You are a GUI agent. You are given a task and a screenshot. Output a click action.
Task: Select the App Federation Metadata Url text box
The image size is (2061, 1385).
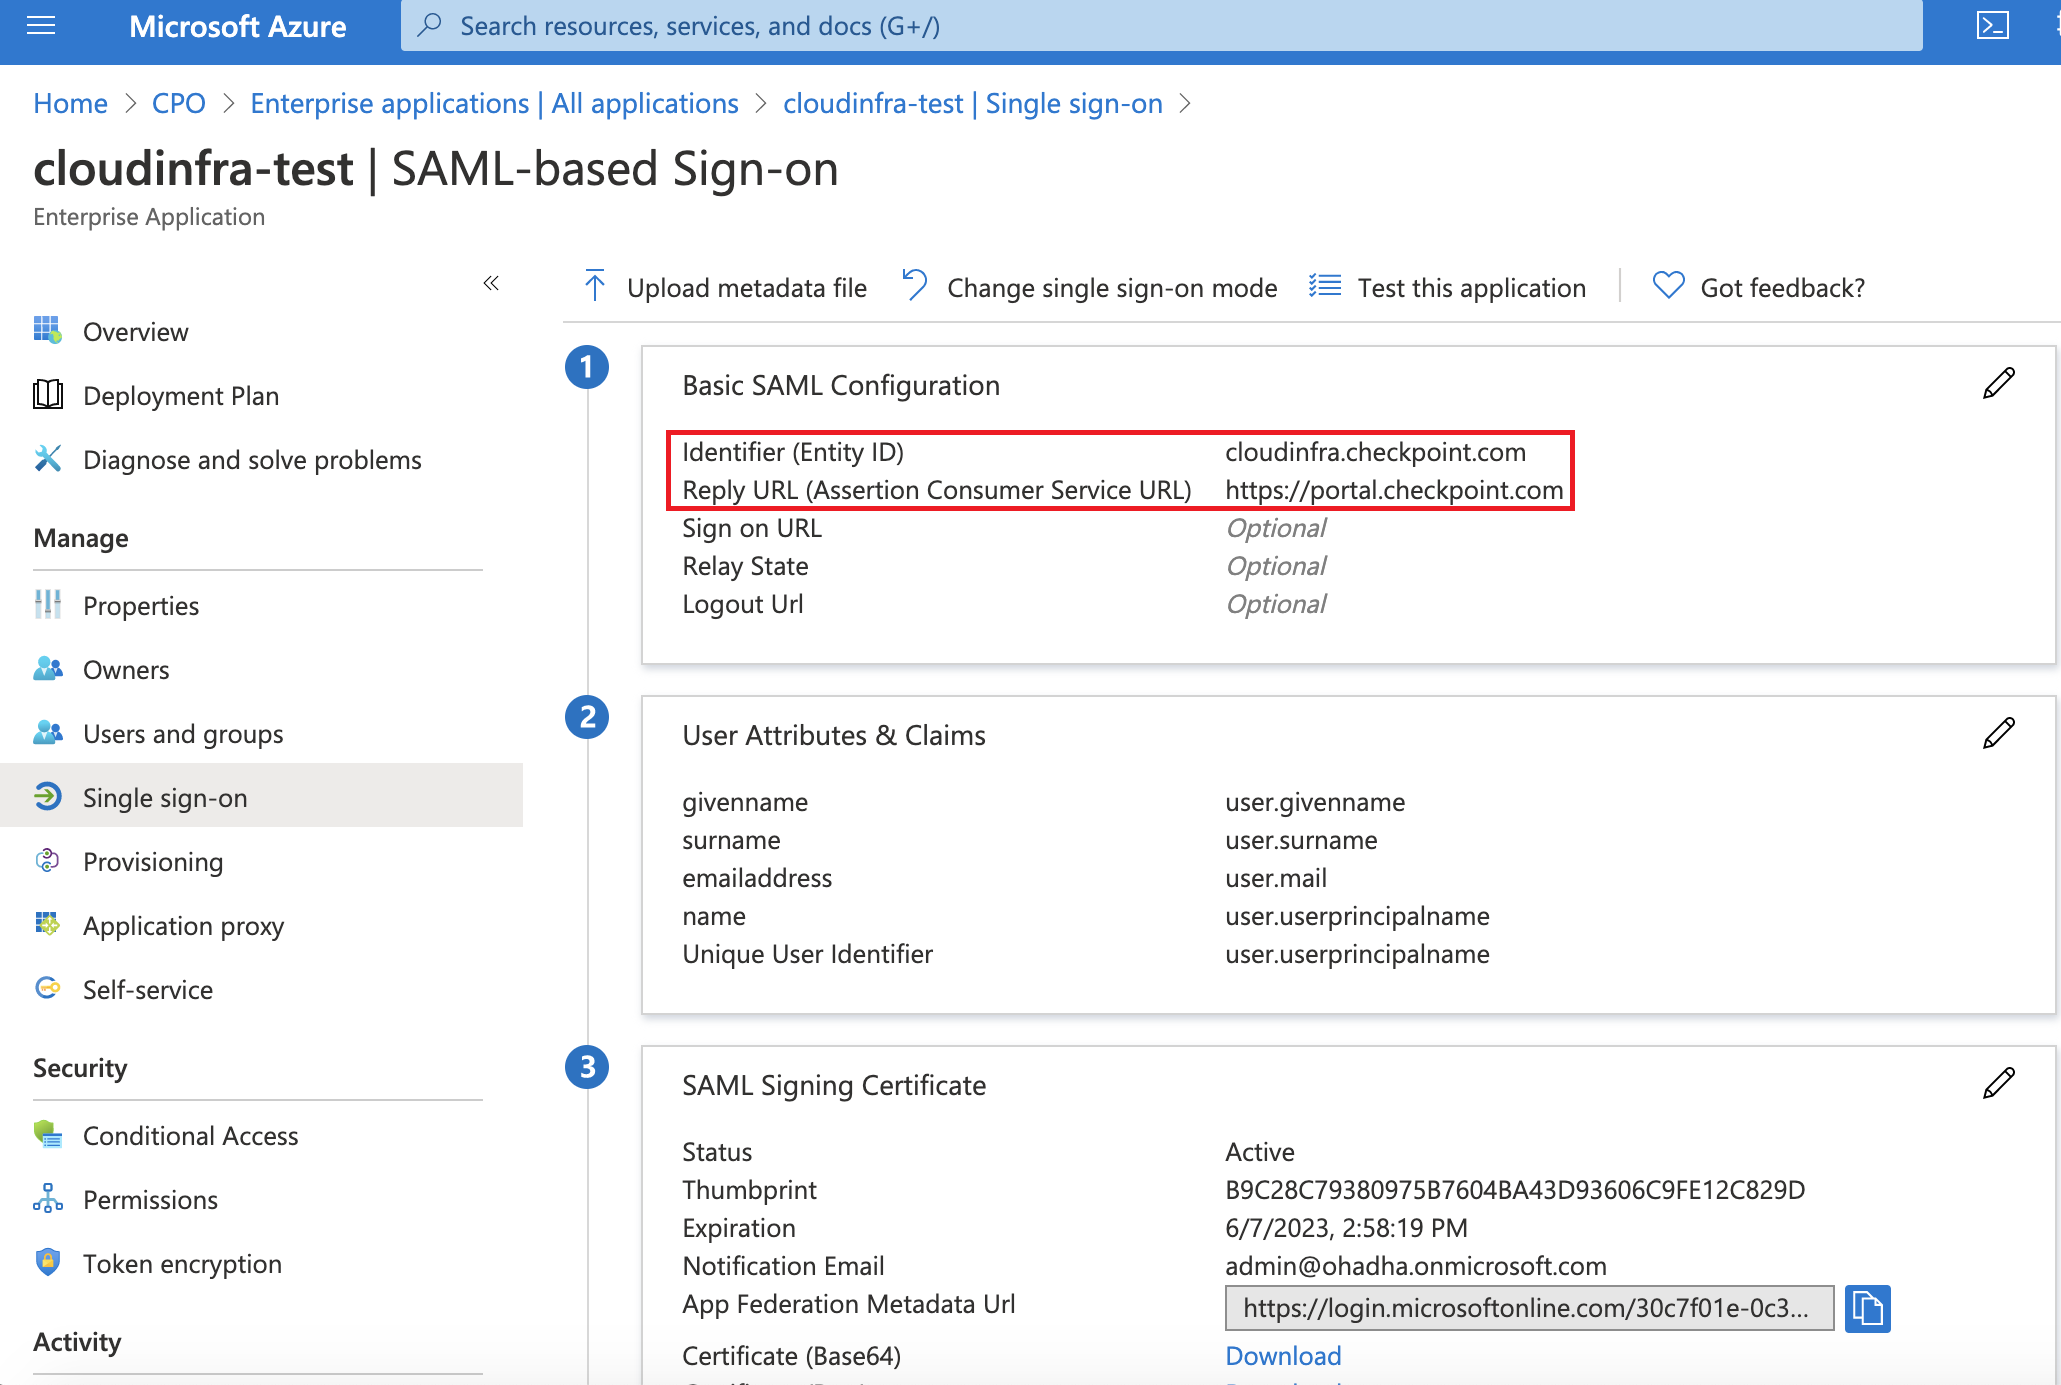click(x=1527, y=1308)
